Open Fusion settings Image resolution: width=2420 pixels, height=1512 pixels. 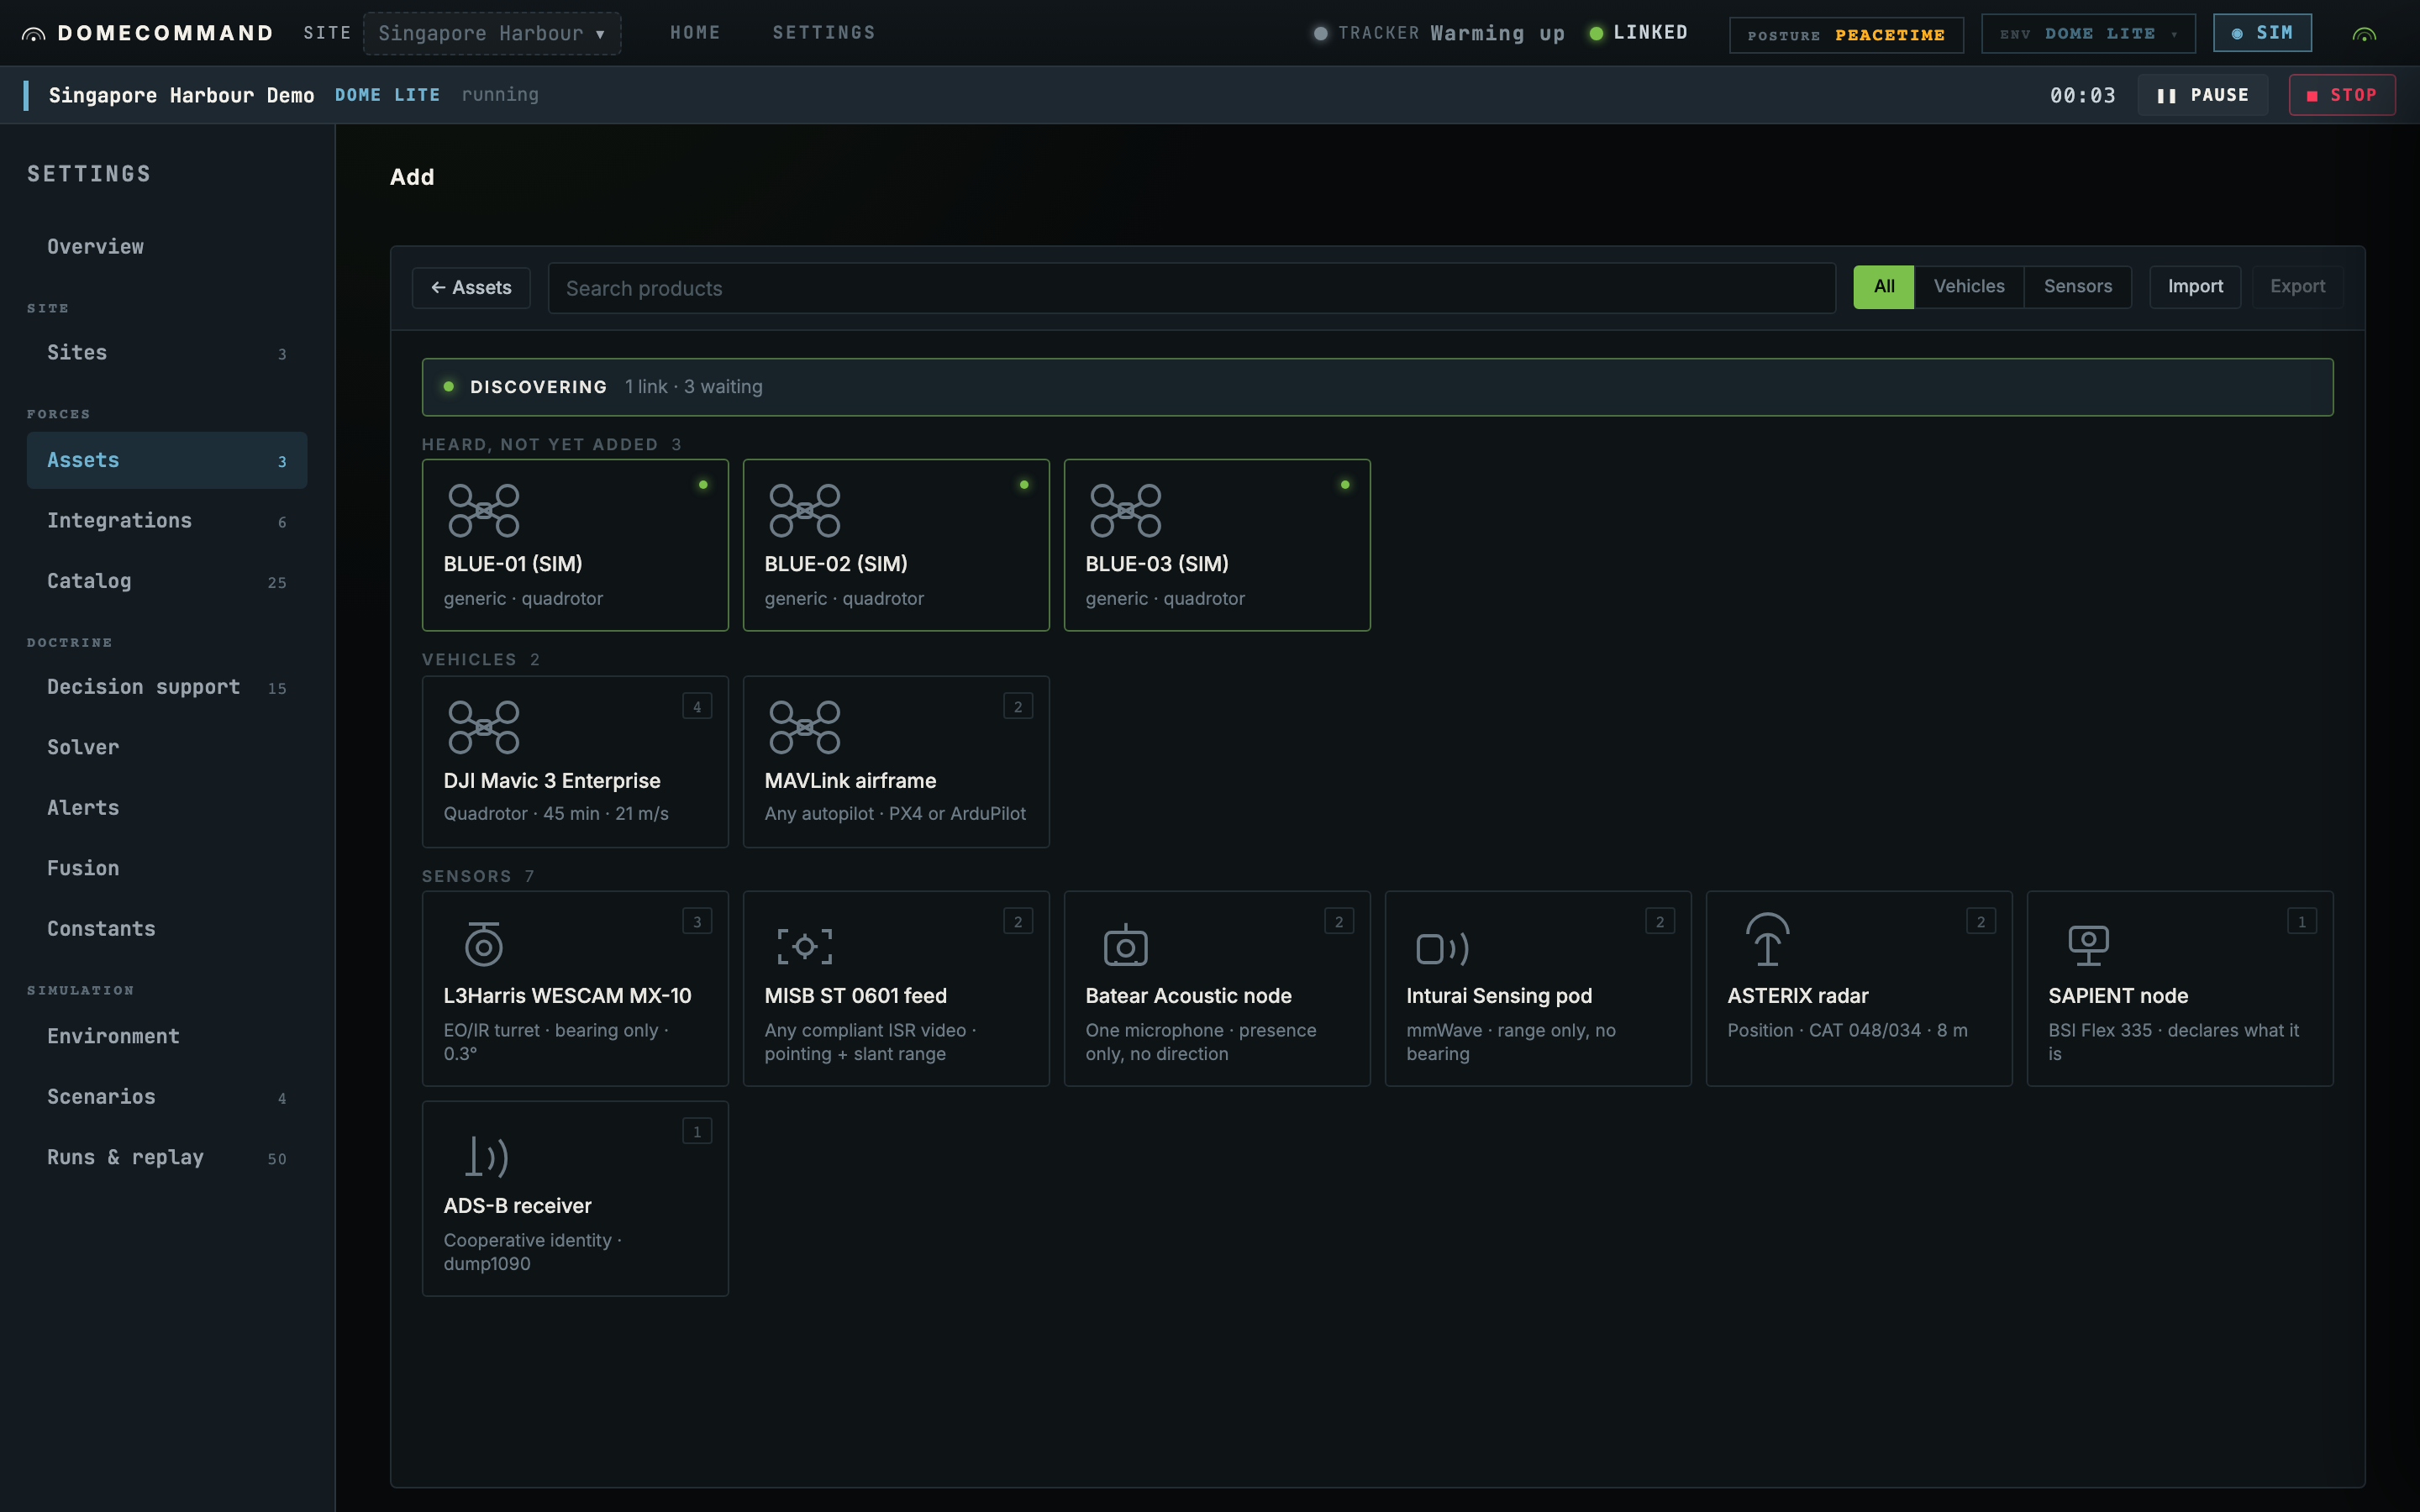167,868
